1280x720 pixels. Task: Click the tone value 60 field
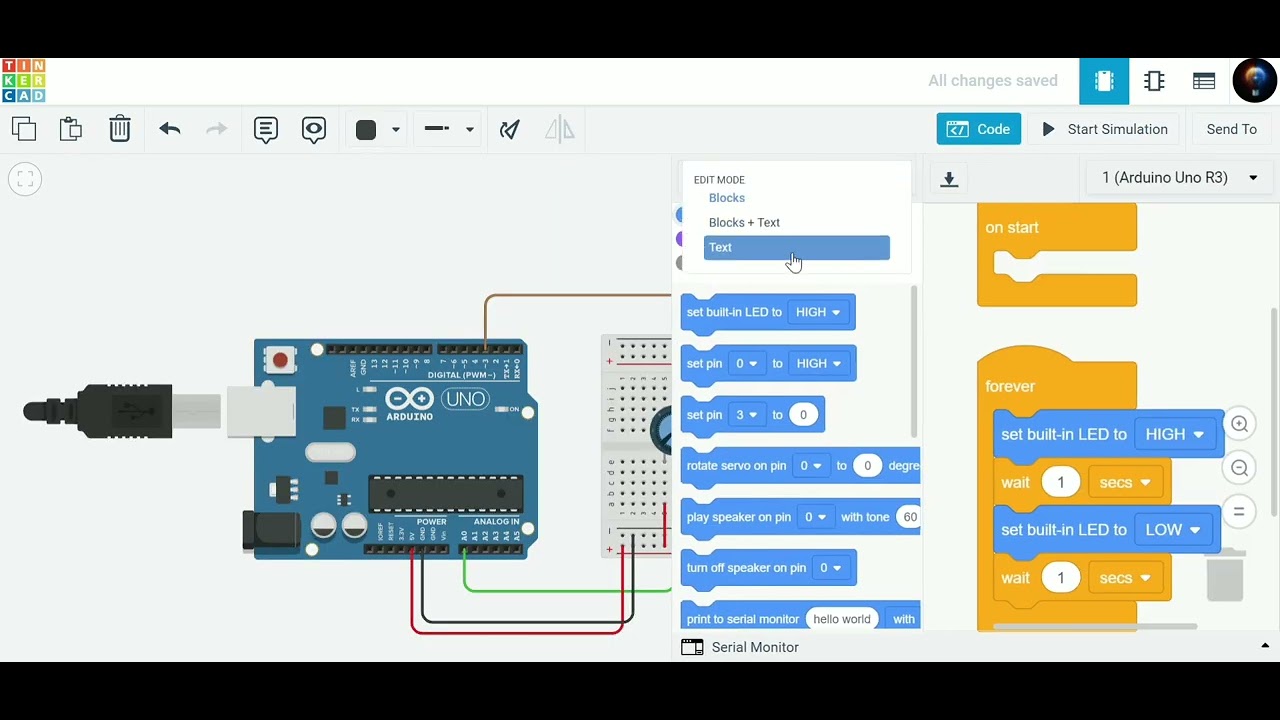pos(909,517)
